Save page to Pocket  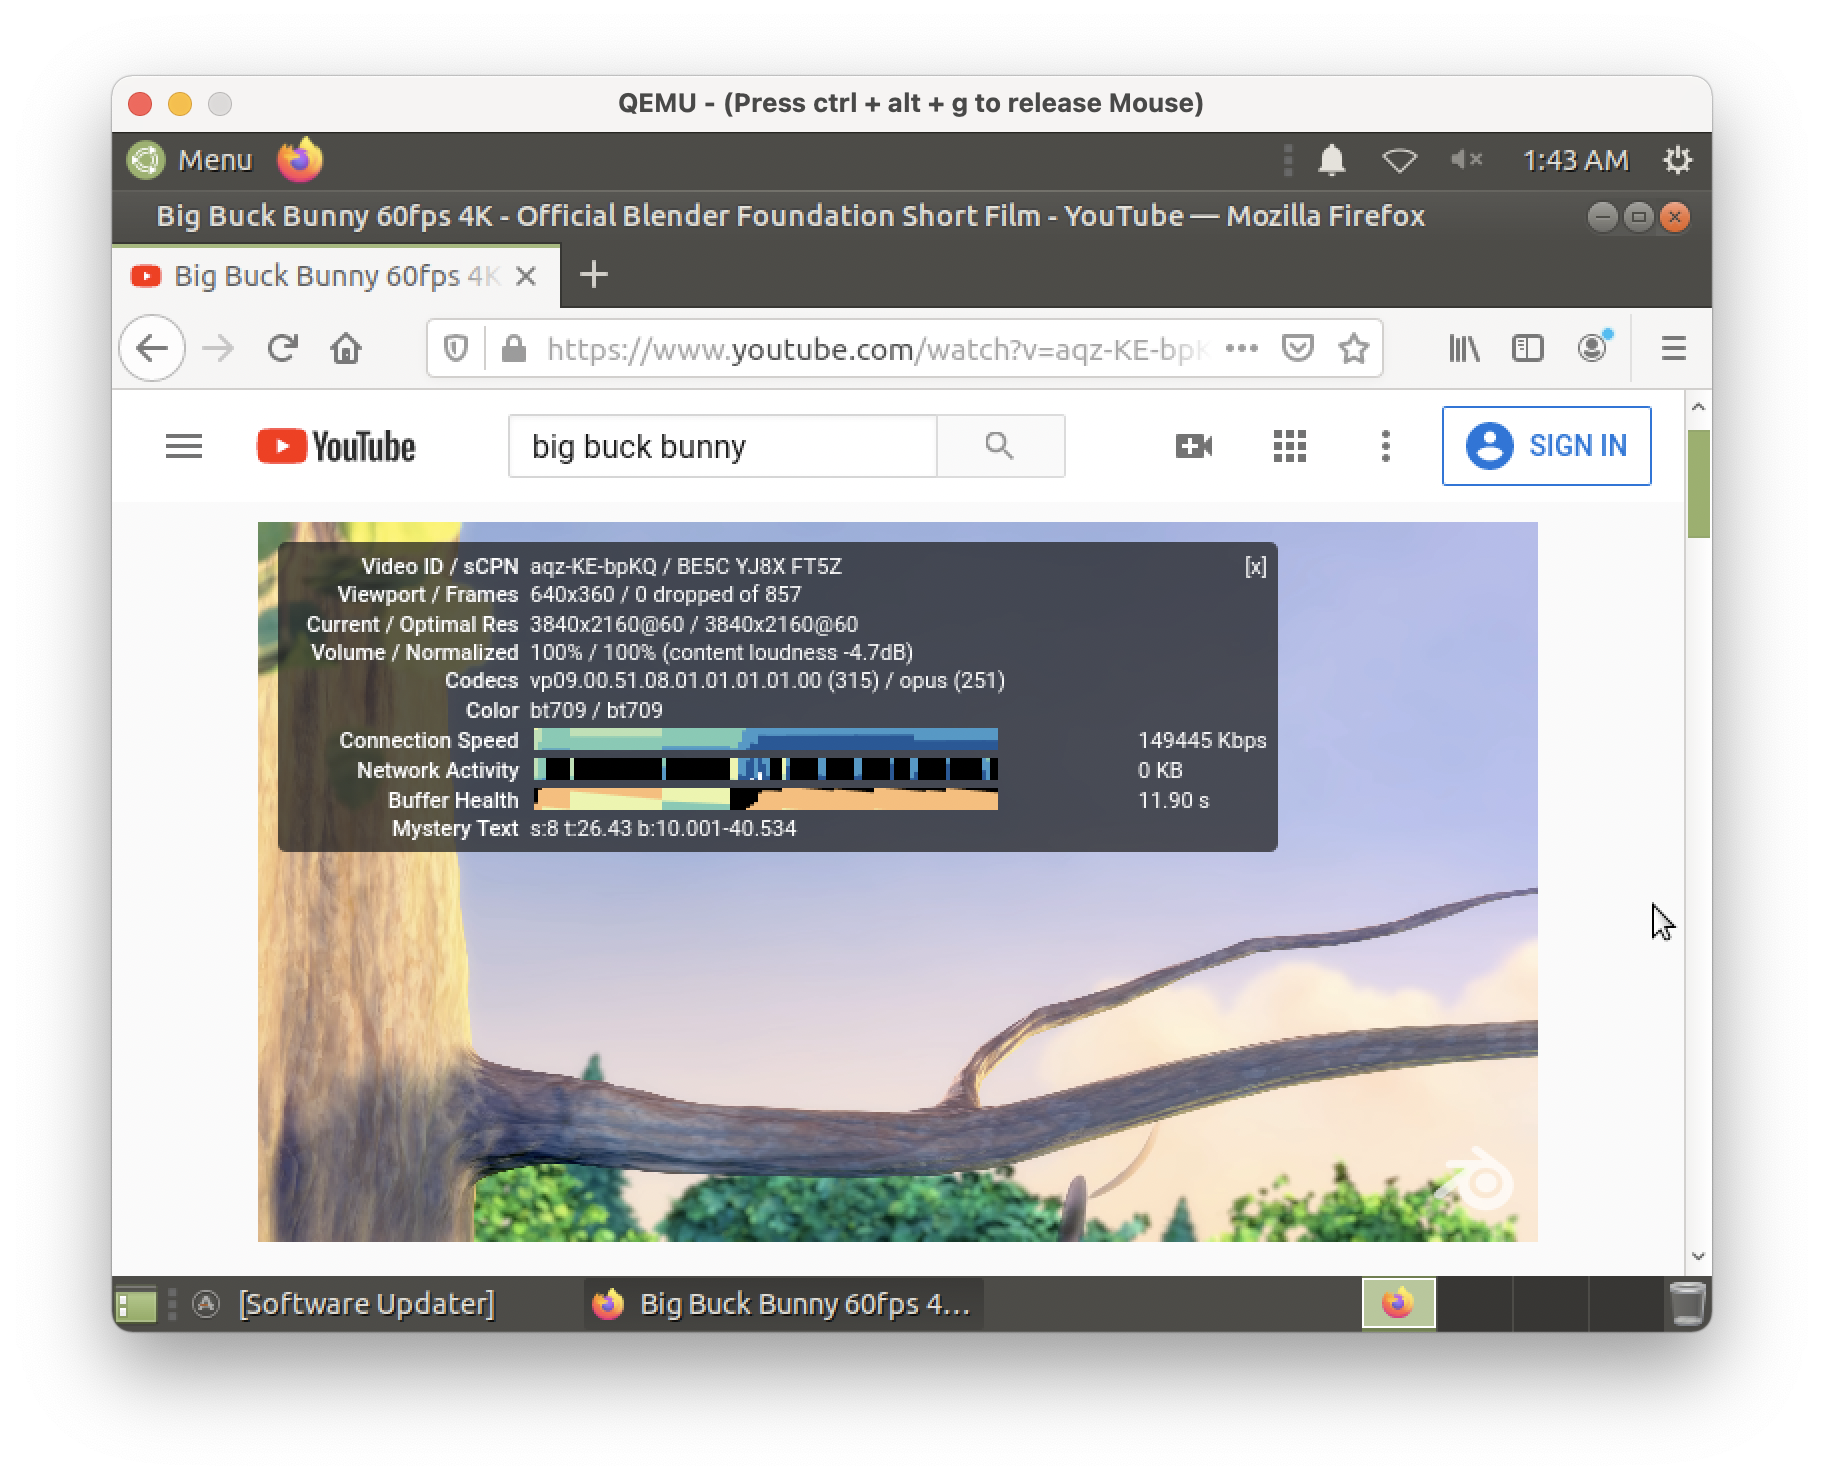(x=1298, y=349)
